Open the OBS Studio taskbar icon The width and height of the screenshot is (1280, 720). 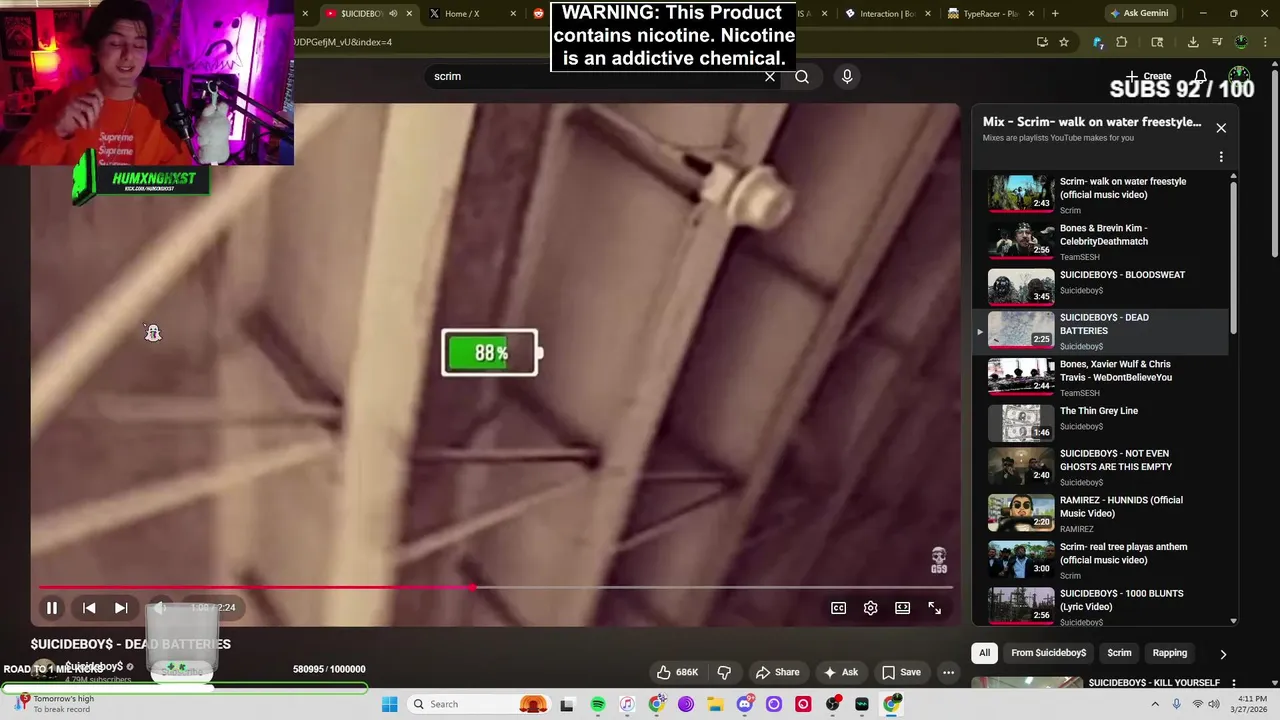pyautogui.click(x=832, y=704)
